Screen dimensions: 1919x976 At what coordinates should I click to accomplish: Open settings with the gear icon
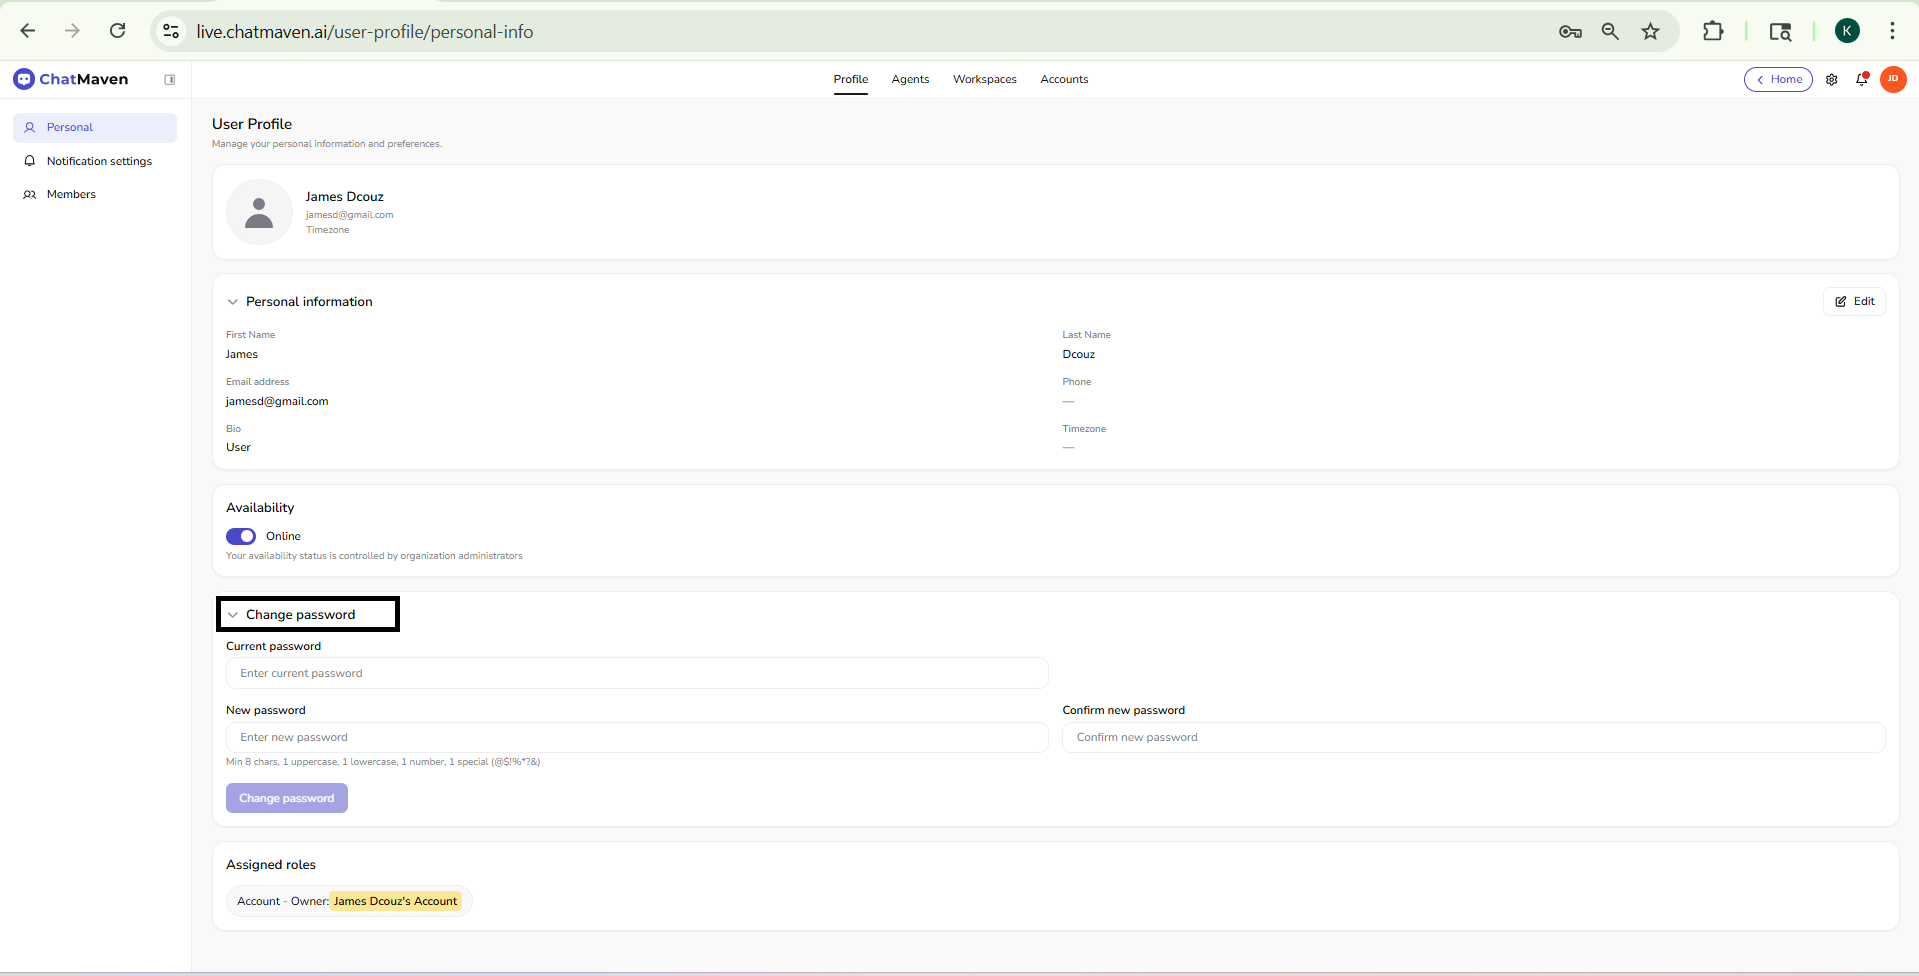pyautogui.click(x=1832, y=79)
